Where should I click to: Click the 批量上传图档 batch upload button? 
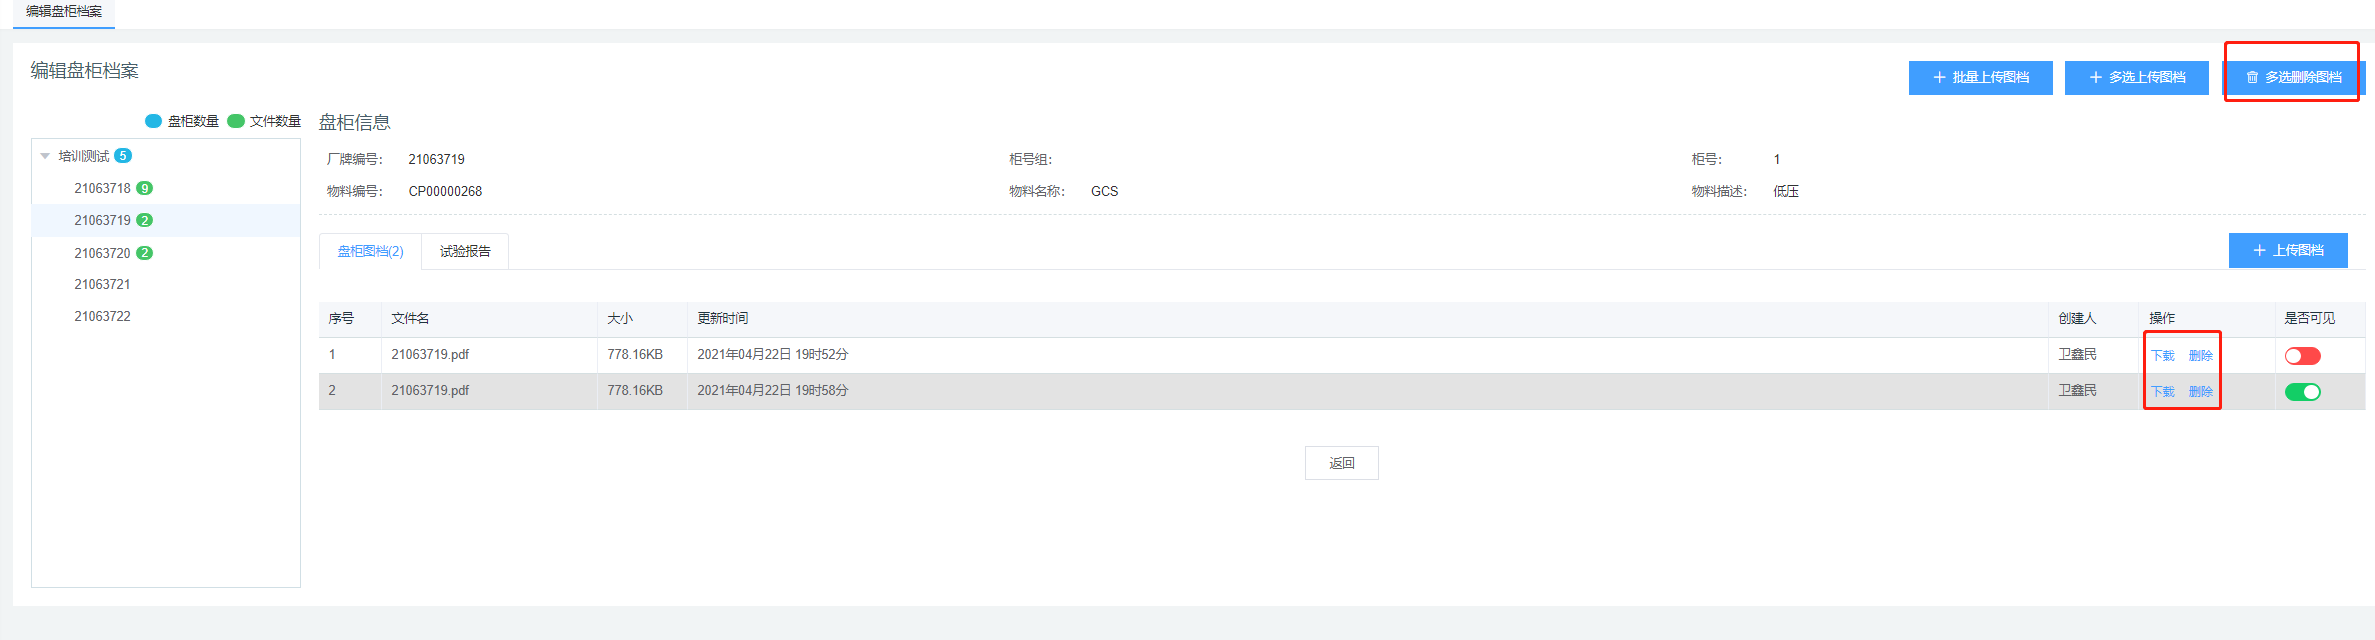[x=1980, y=78]
